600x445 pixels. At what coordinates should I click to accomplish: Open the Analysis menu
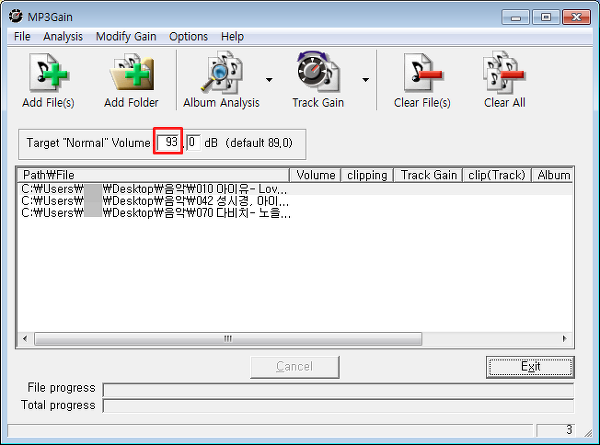coord(63,36)
